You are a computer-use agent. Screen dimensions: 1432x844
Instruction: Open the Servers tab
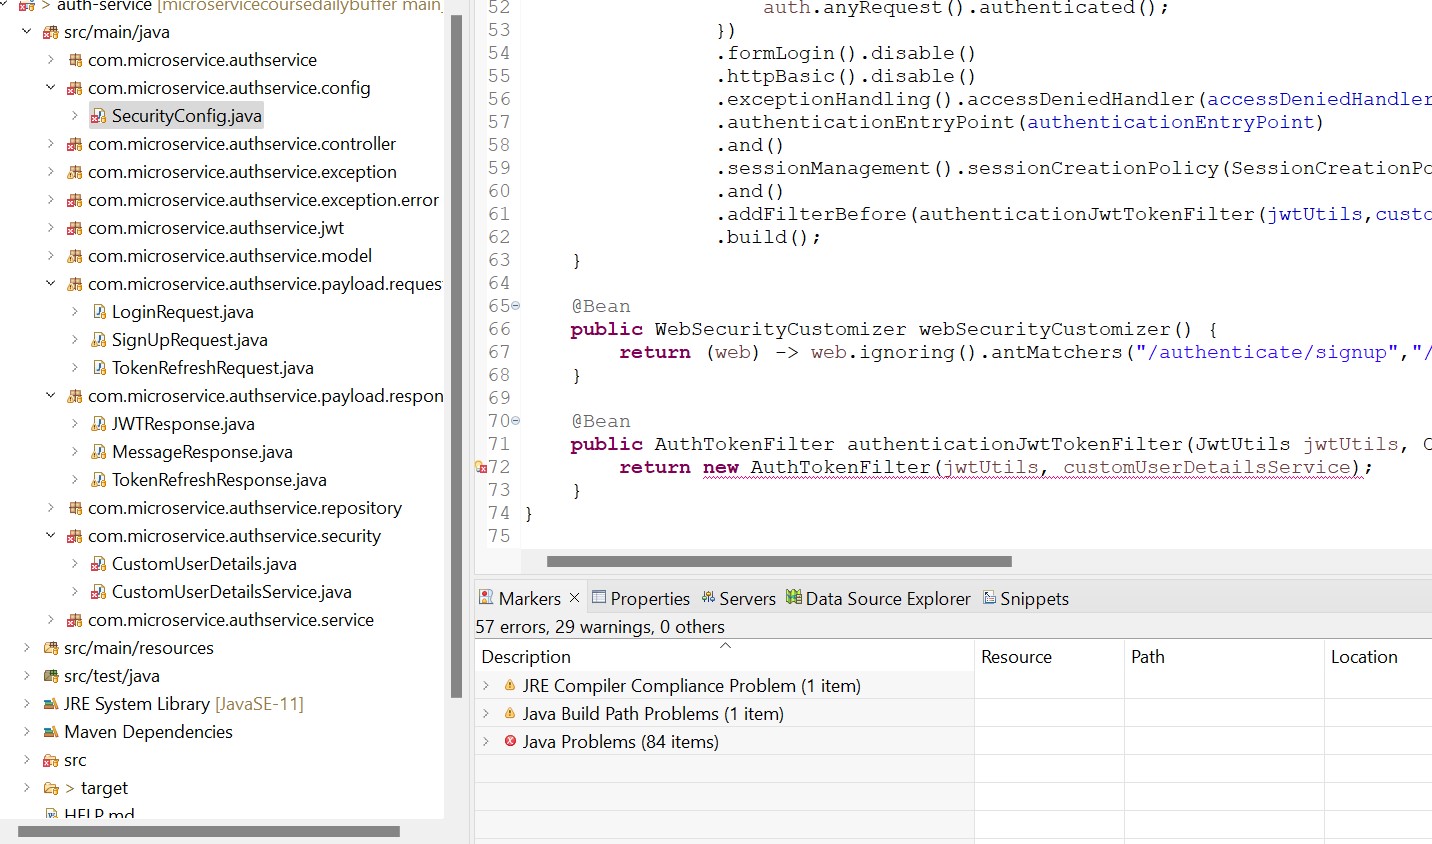pos(738,598)
